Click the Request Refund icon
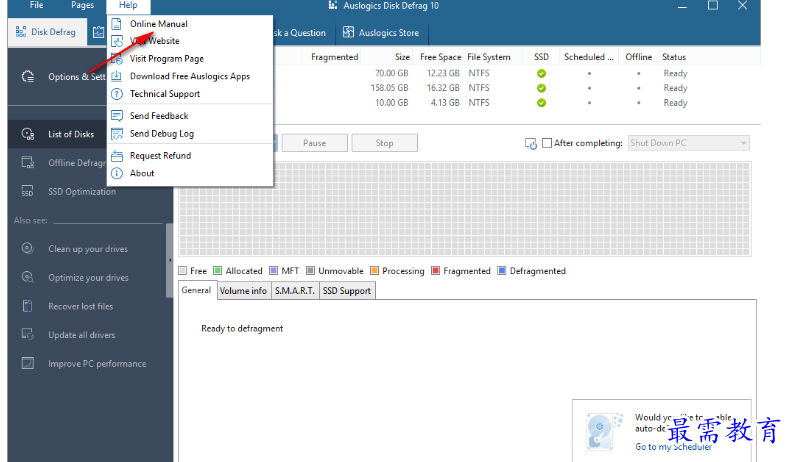 117,156
